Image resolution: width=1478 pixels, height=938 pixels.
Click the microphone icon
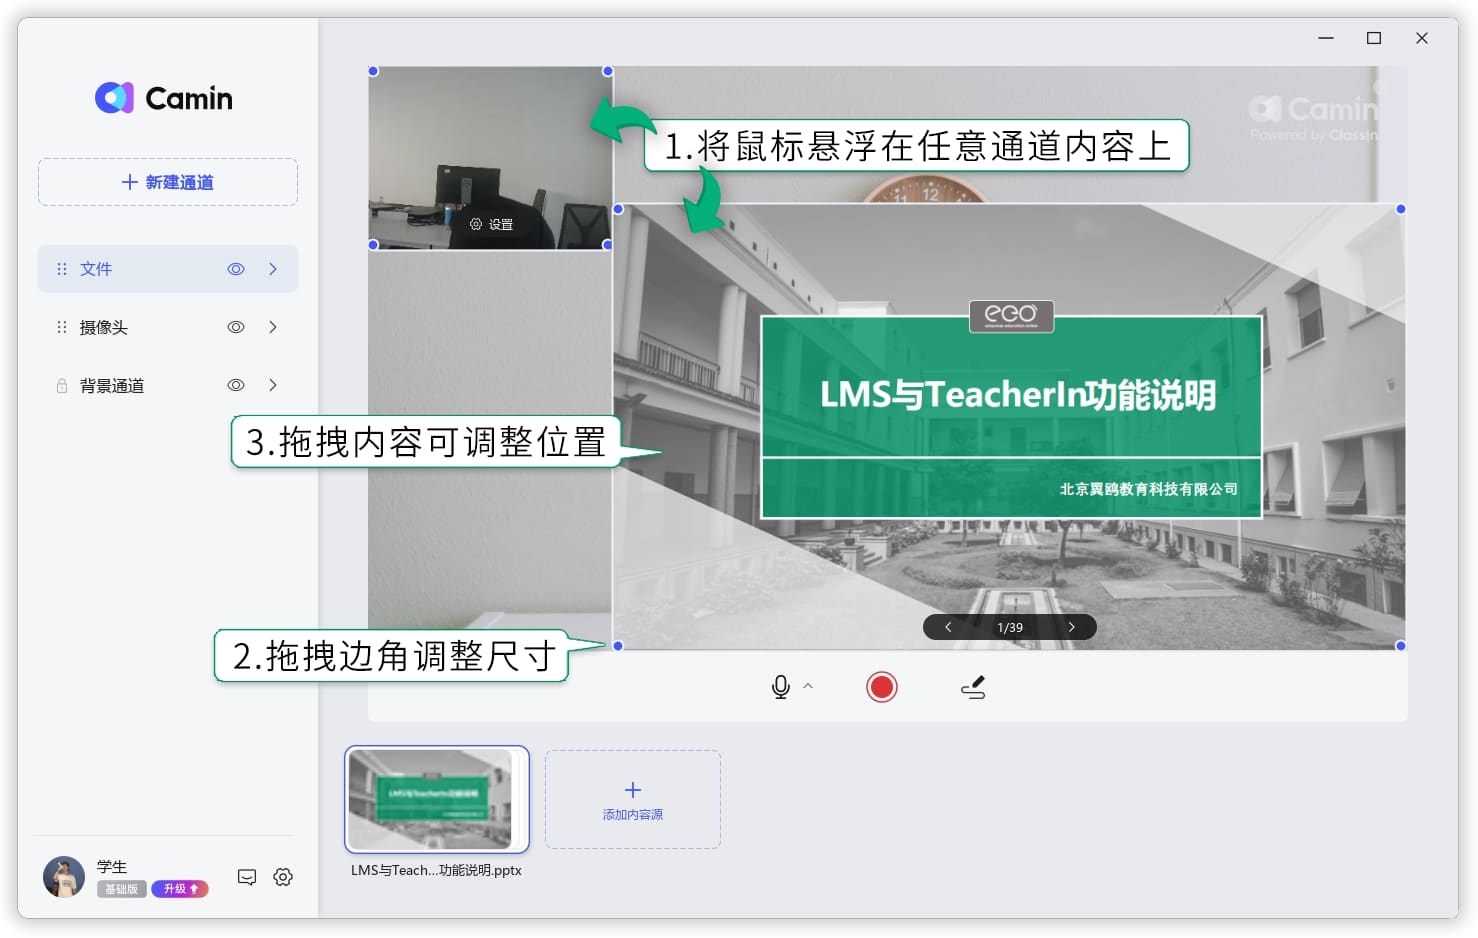(781, 687)
